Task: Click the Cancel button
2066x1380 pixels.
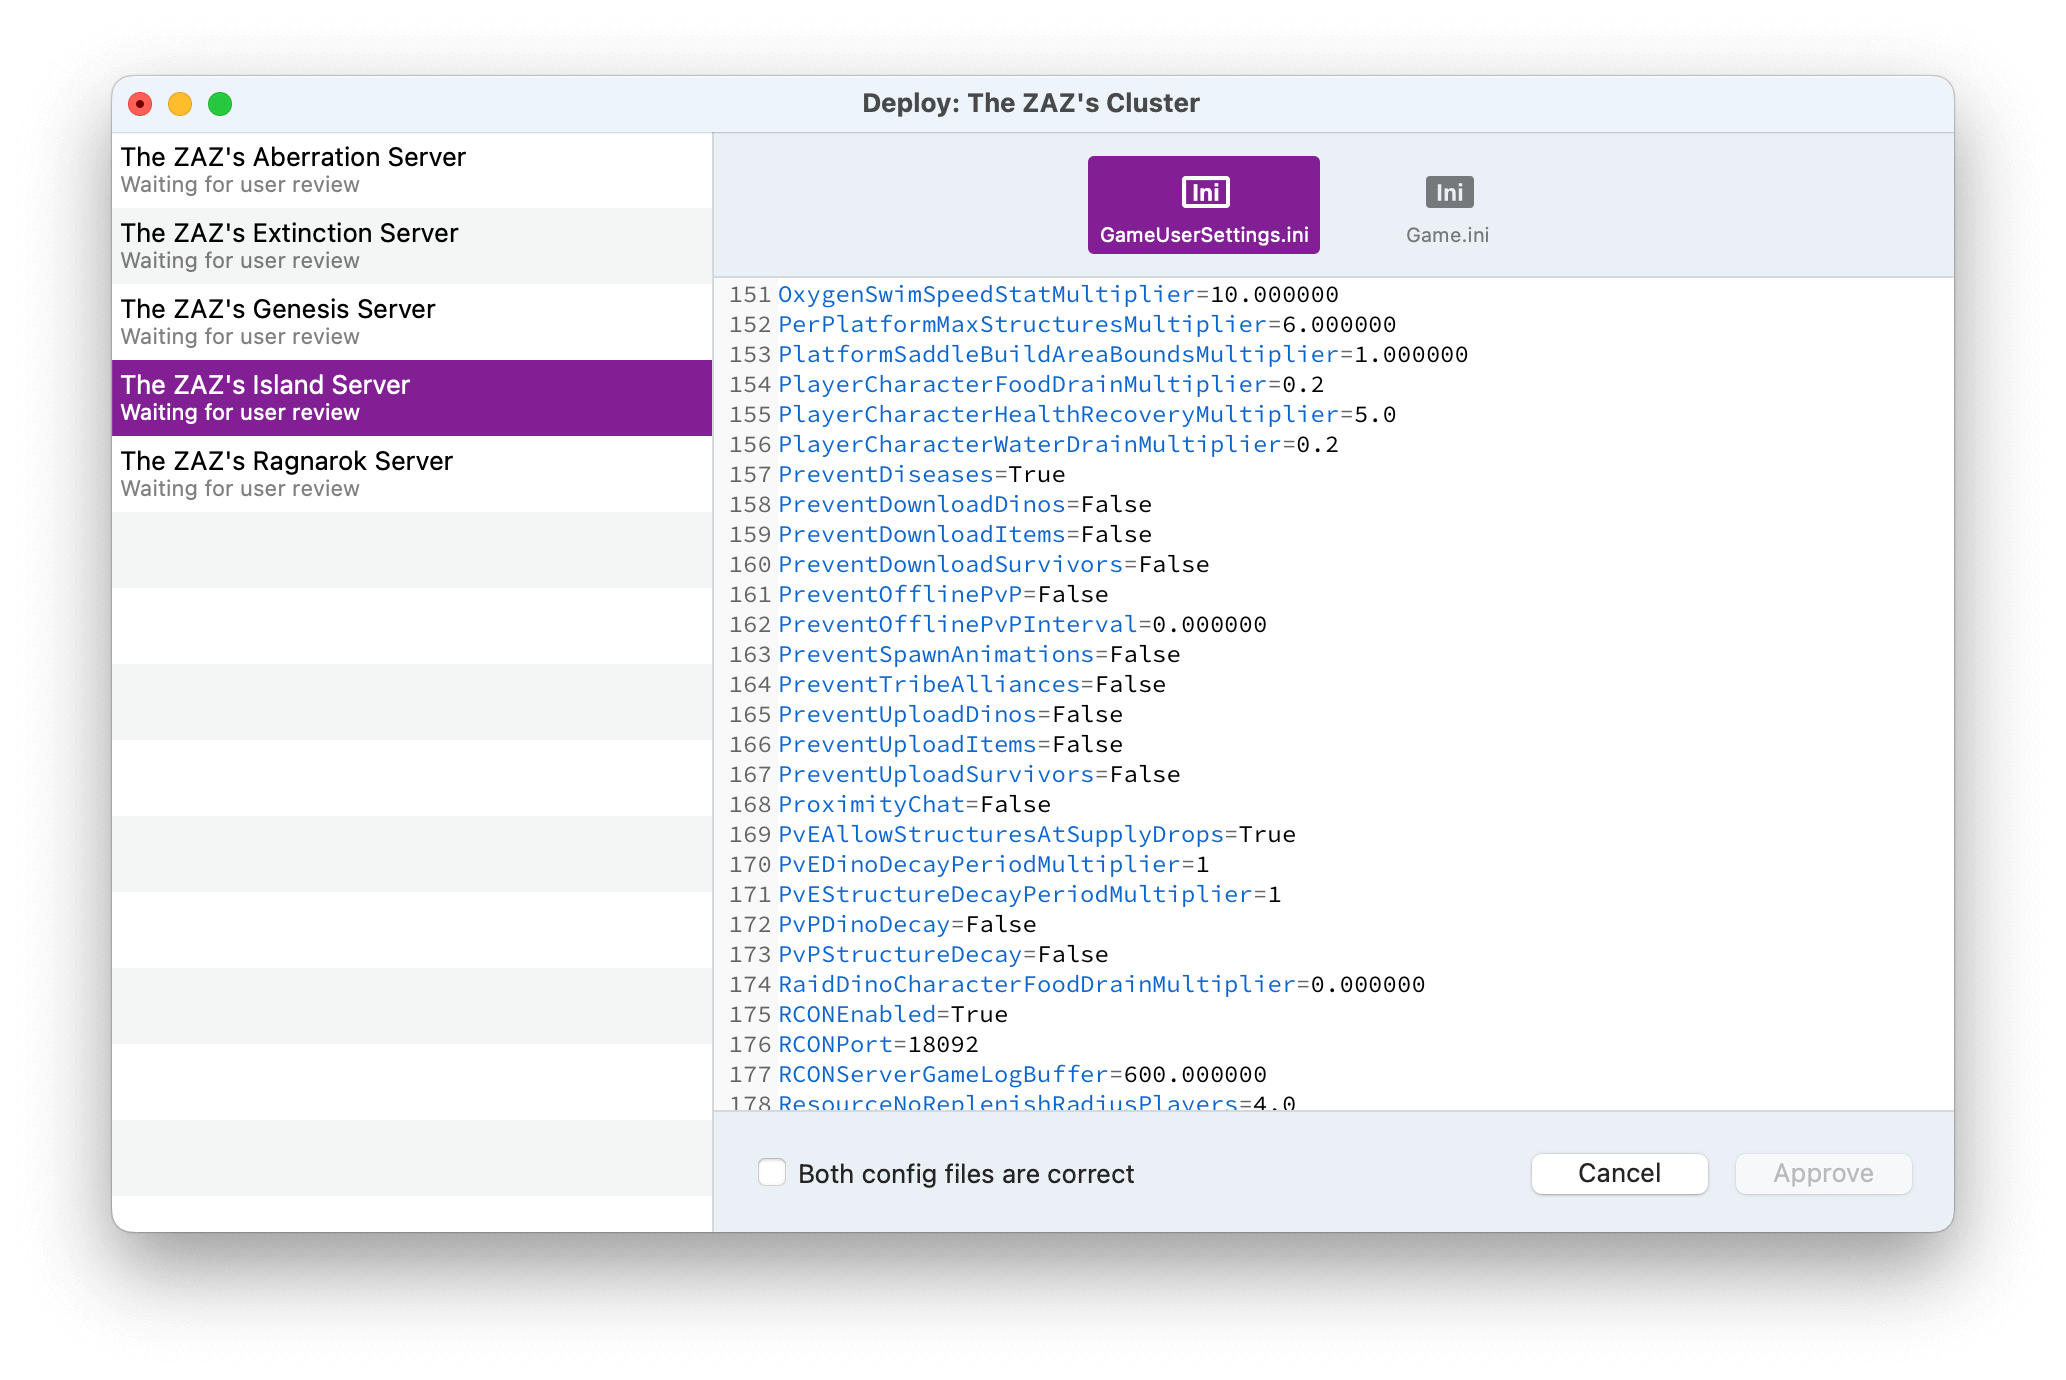Action: tap(1618, 1173)
